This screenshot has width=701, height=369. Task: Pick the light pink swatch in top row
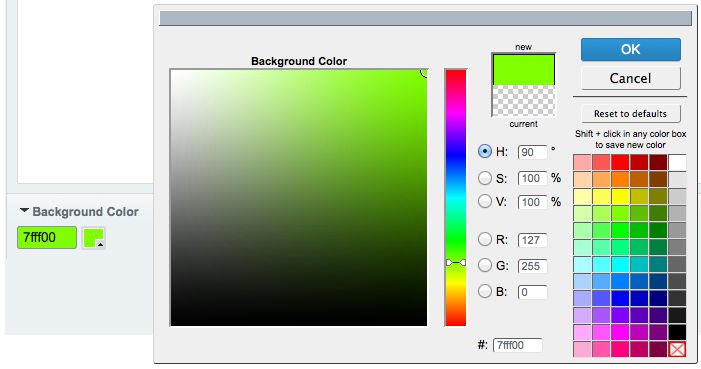pos(582,162)
